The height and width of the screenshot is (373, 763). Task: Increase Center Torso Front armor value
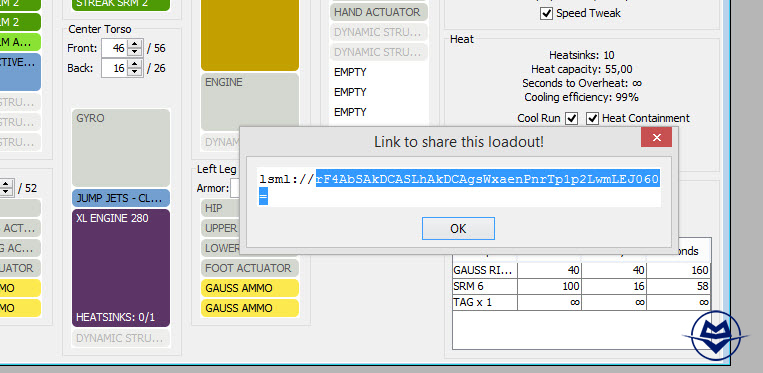135,44
